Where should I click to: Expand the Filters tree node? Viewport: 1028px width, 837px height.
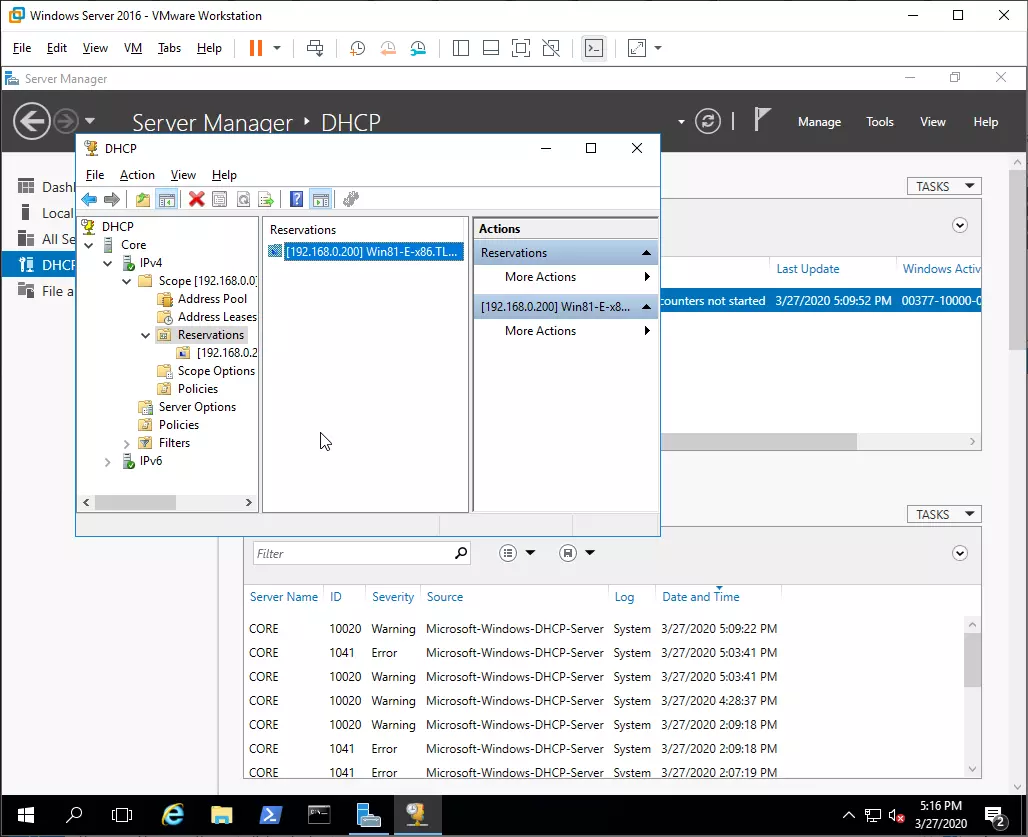coord(127,444)
